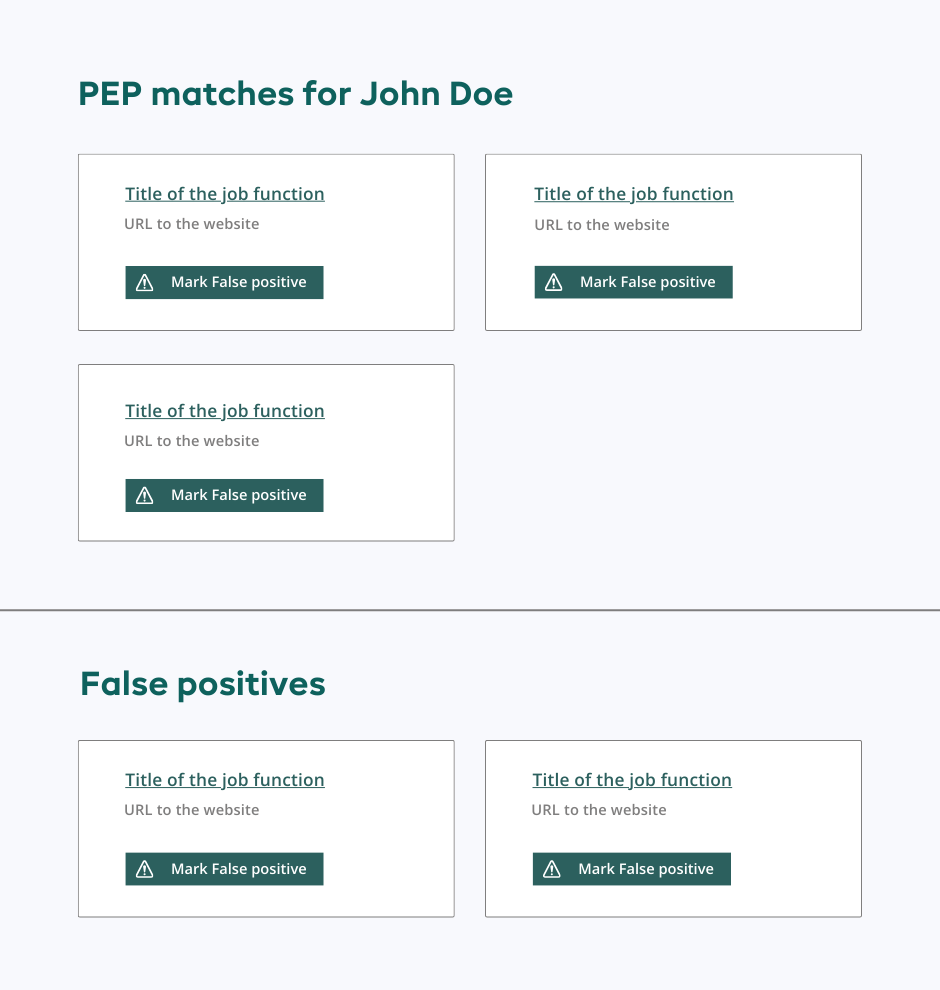Screen dimensions: 940x990
Task: Open job function title of third PEP match
Action: point(225,411)
